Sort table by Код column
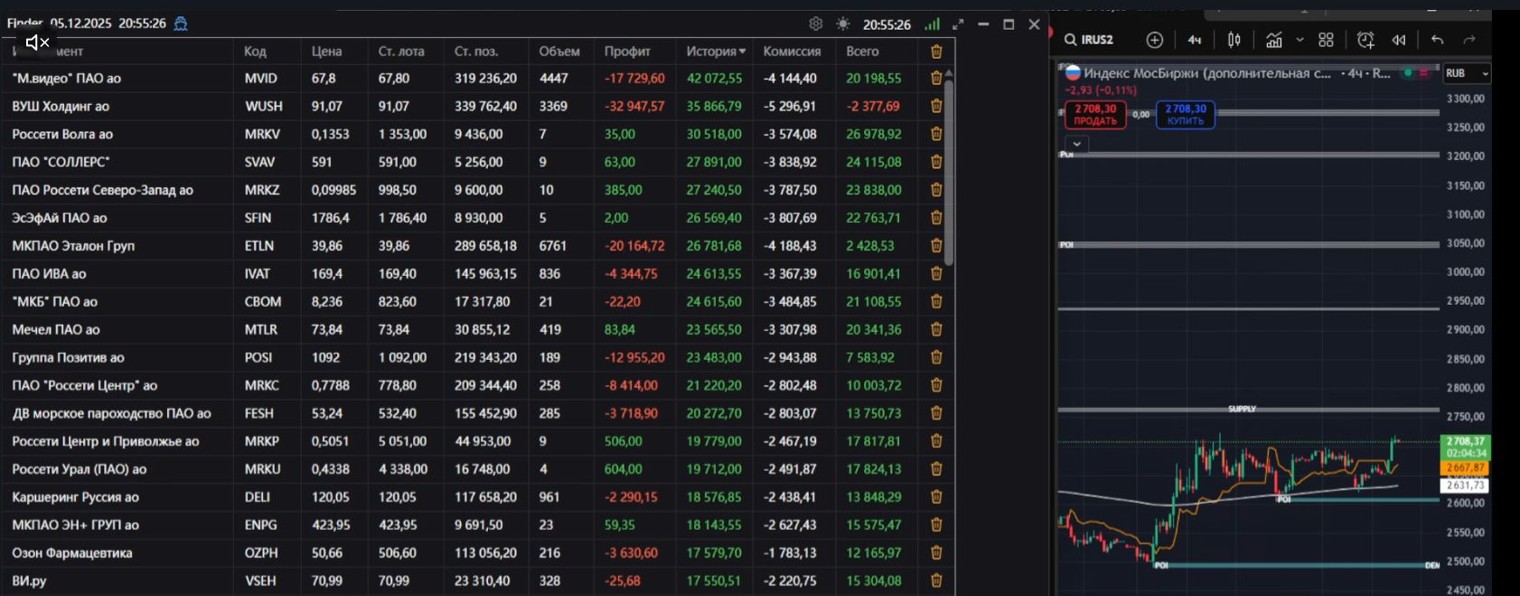The width and height of the screenshot is (1520, 596). pyautogui.click(x=255, y=51)
